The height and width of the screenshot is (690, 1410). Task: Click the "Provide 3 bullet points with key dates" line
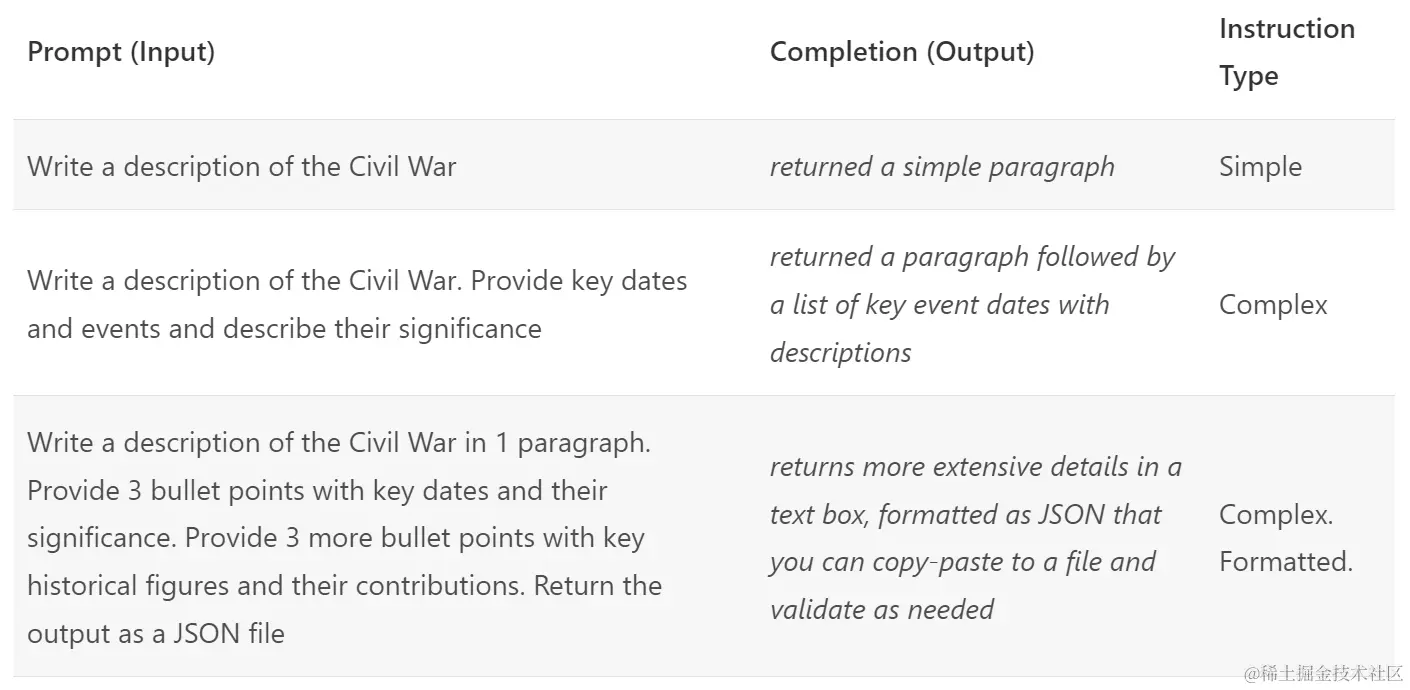[x=317, y=491]
